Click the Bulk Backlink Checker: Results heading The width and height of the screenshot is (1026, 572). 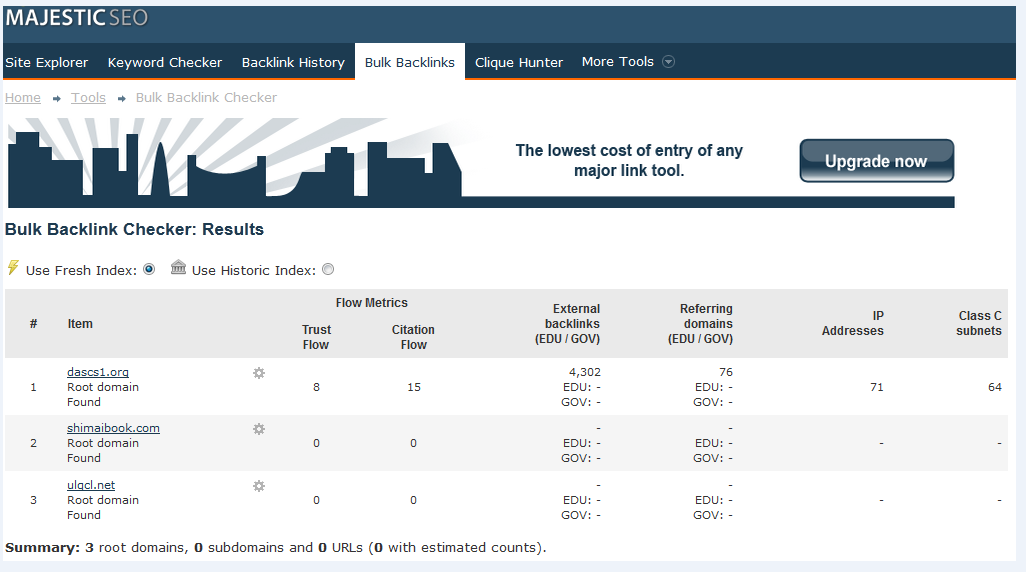(134, 230)
